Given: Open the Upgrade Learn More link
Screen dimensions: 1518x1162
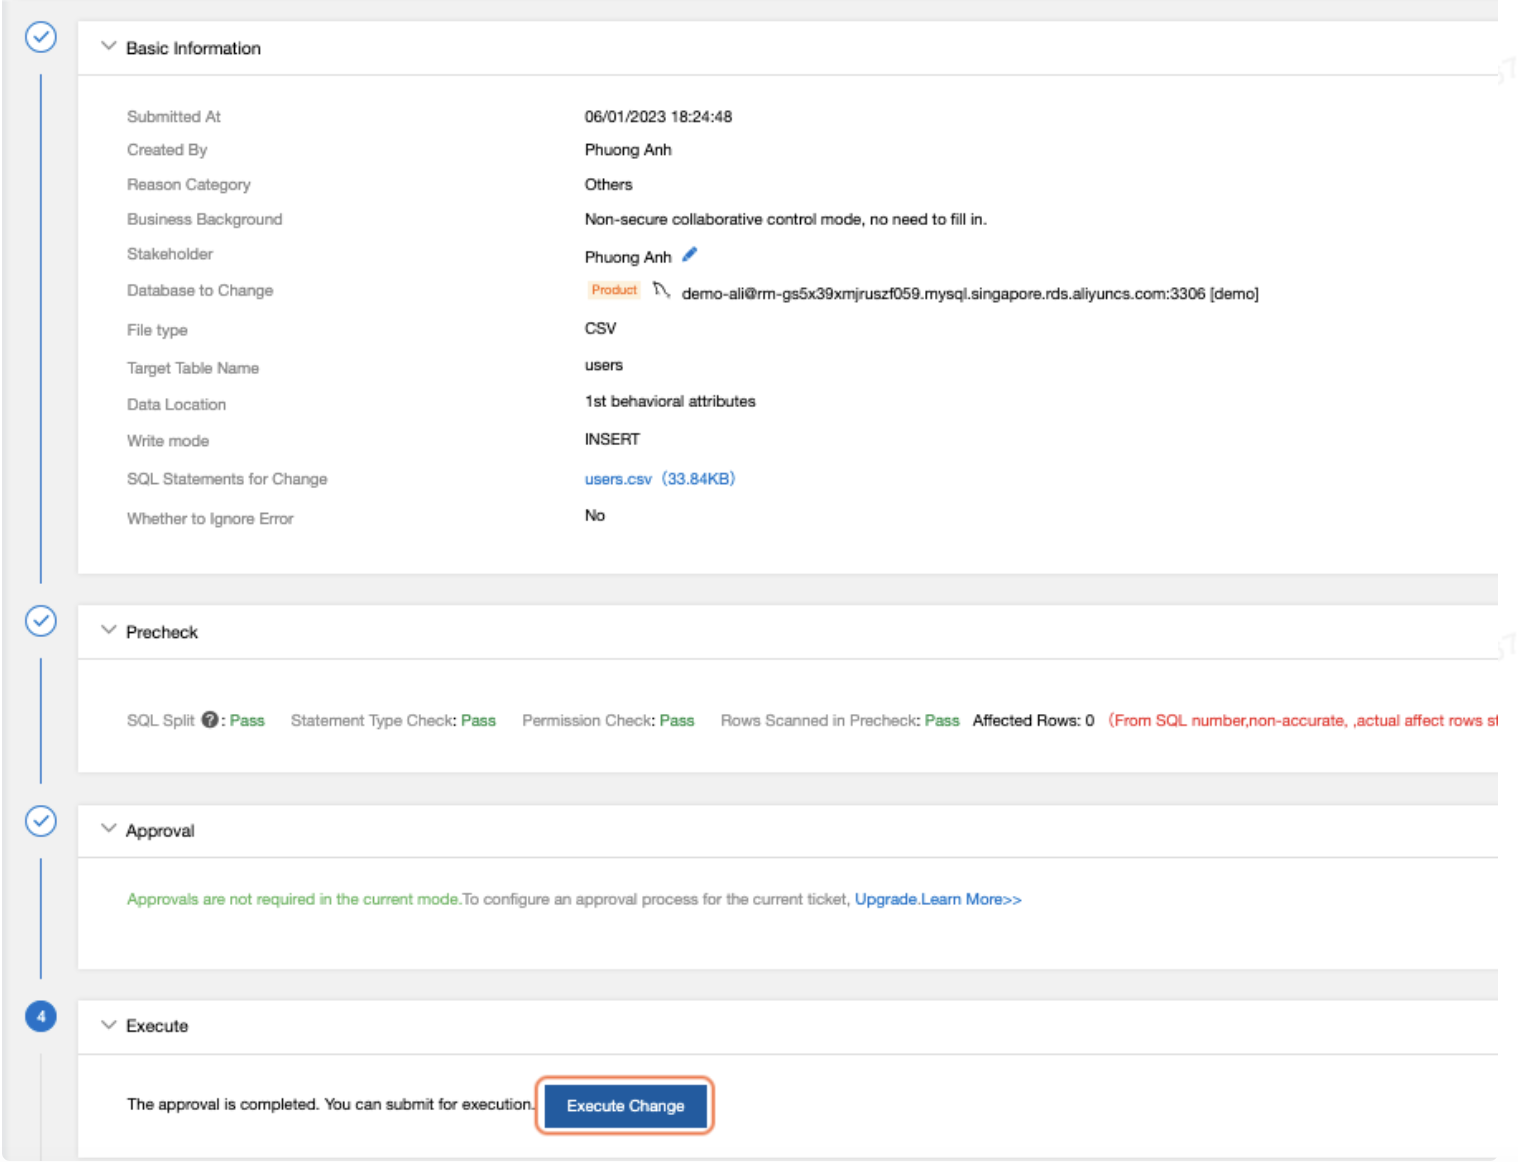Looking at the screenshot, I should coord(938,899).
